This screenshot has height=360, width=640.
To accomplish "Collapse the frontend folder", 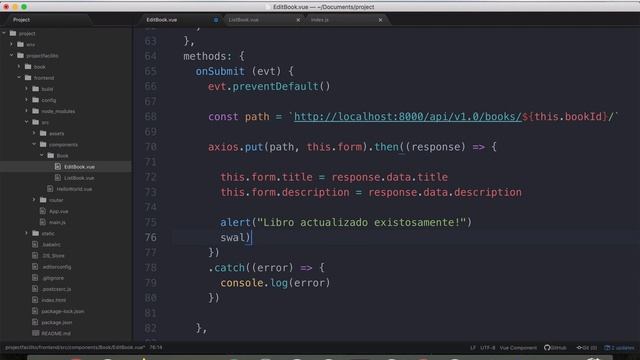I will tap(19, 77).
